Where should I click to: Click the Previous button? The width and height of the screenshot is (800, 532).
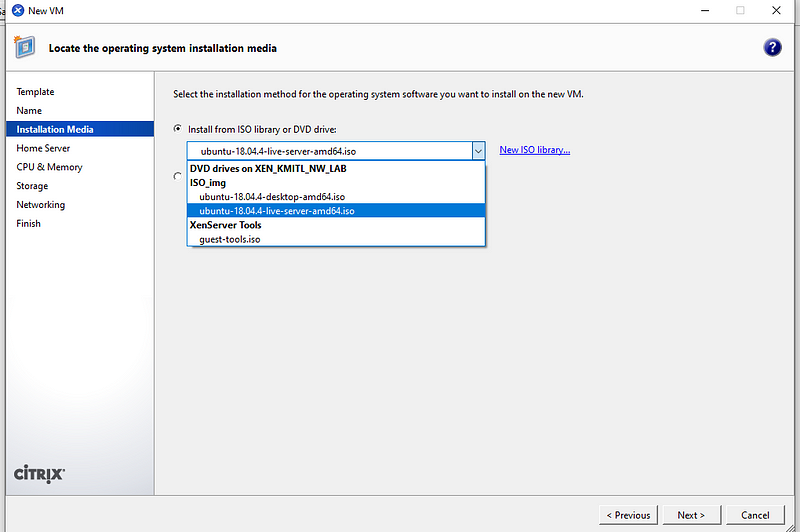pos(628,515)
